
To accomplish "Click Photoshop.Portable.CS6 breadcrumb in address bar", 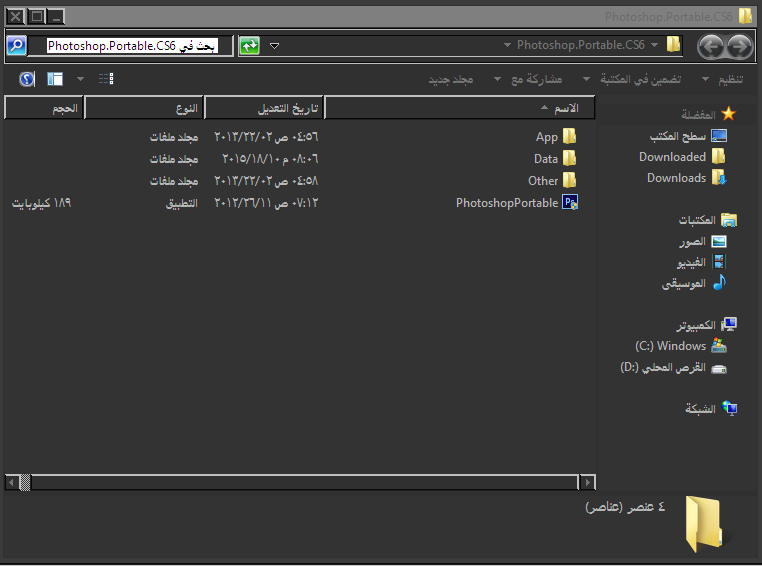I will click(x=580, y=45).
